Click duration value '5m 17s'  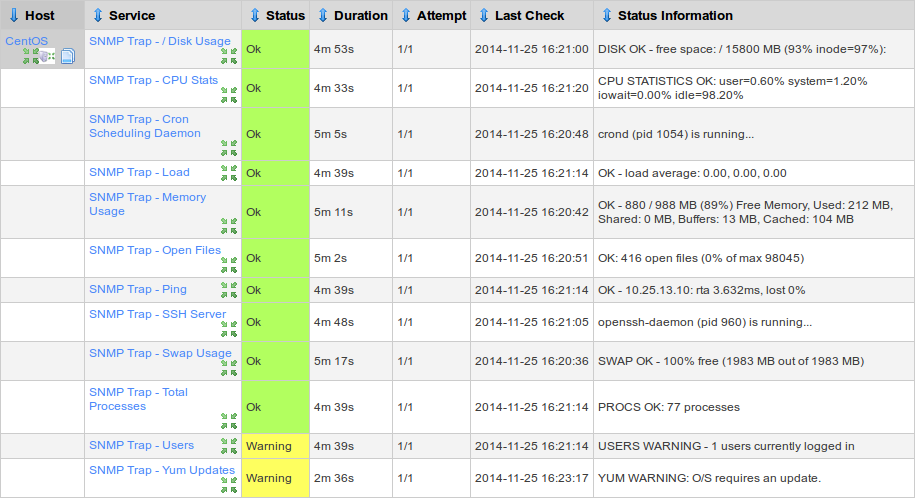point(334,361)
